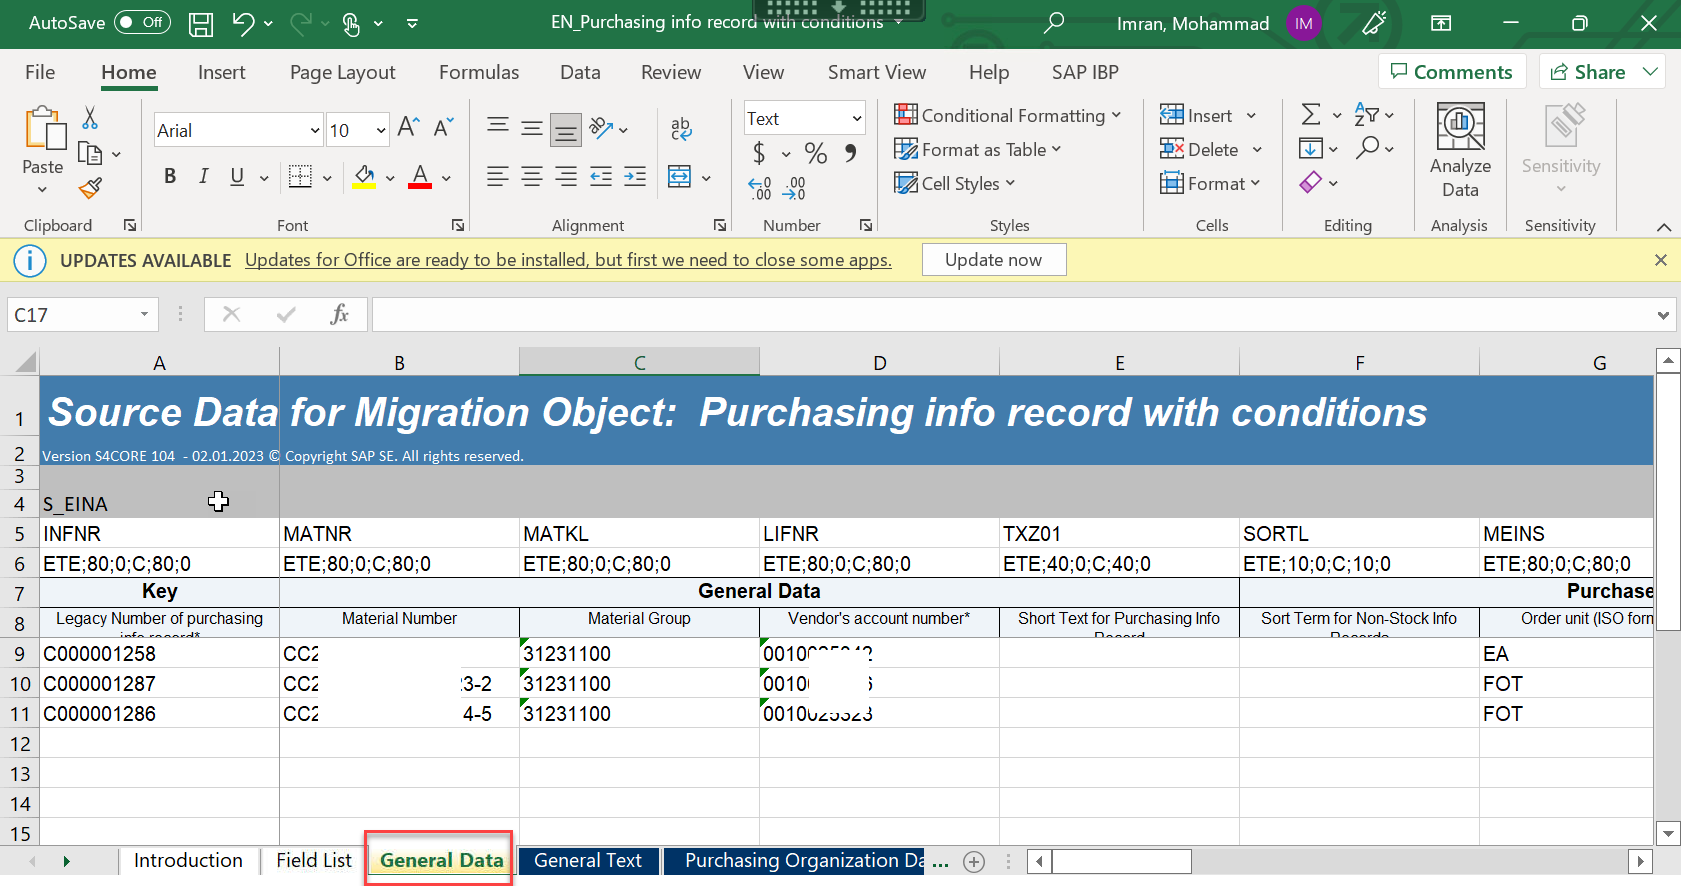Open the File menu tab
Screen dimensions: 1681x886
tap(40, 72)
